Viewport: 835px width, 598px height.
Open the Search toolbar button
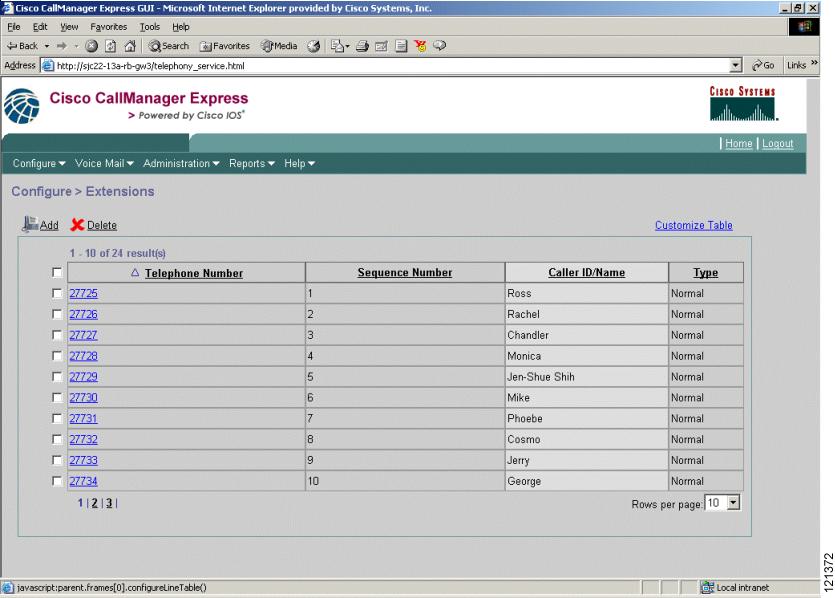169,46
